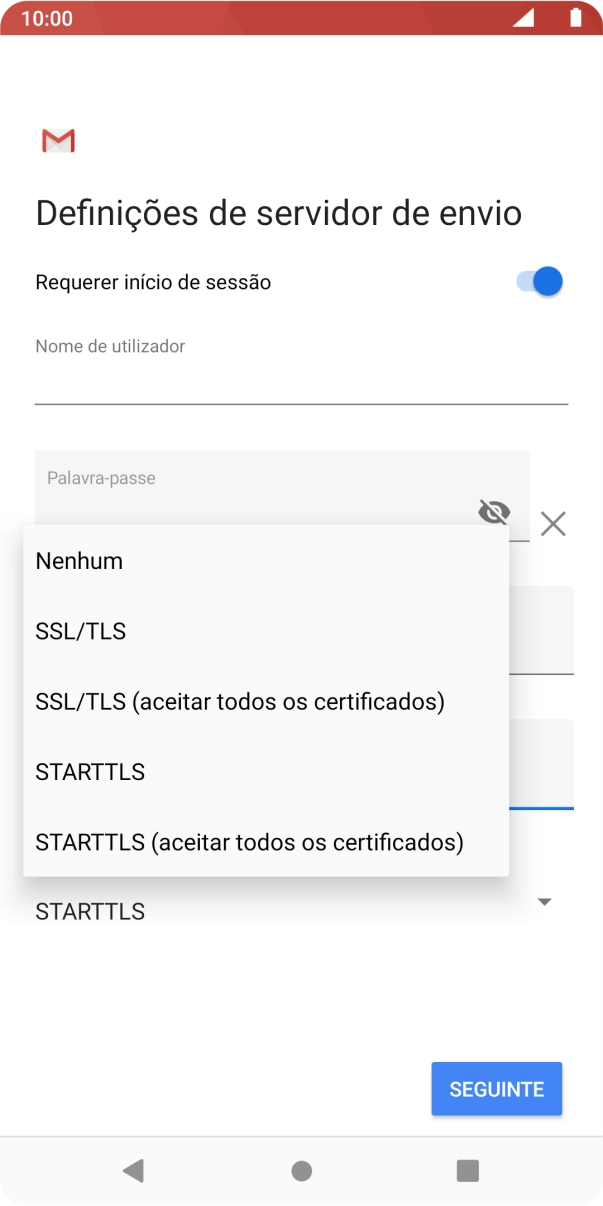Viewport: 603px width, 1206px height.
Task: Open the STARTTLS security dropdown arrow
Action: tap(543, 901)
